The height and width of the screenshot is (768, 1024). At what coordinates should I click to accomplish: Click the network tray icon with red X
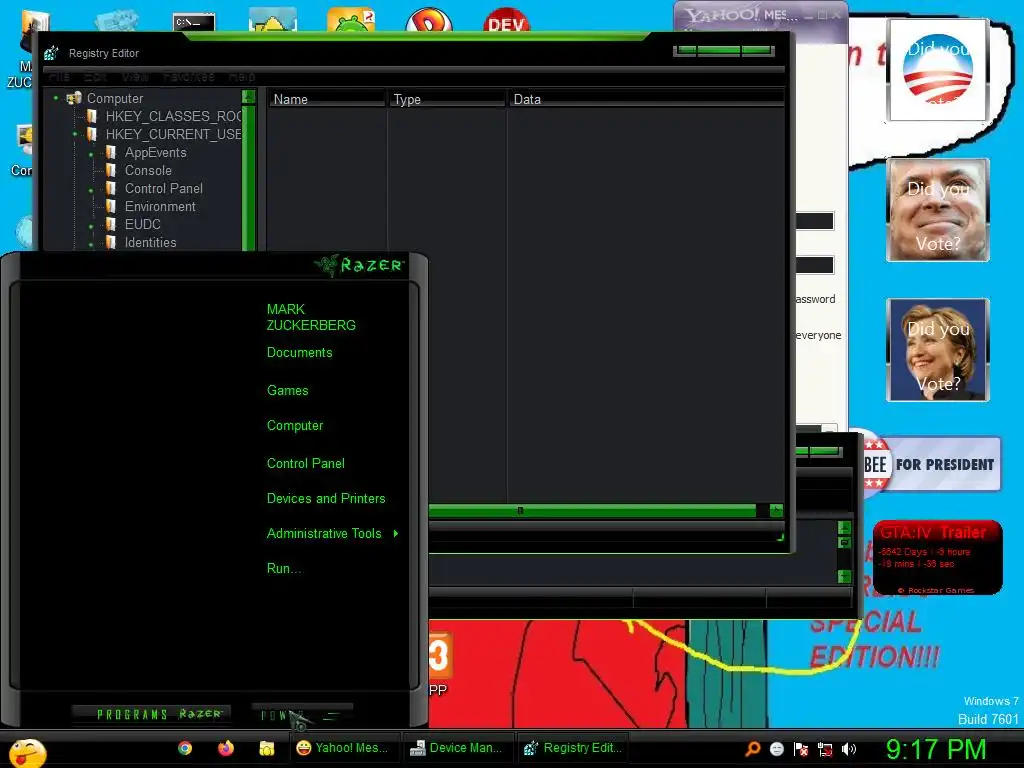point(825,749)
